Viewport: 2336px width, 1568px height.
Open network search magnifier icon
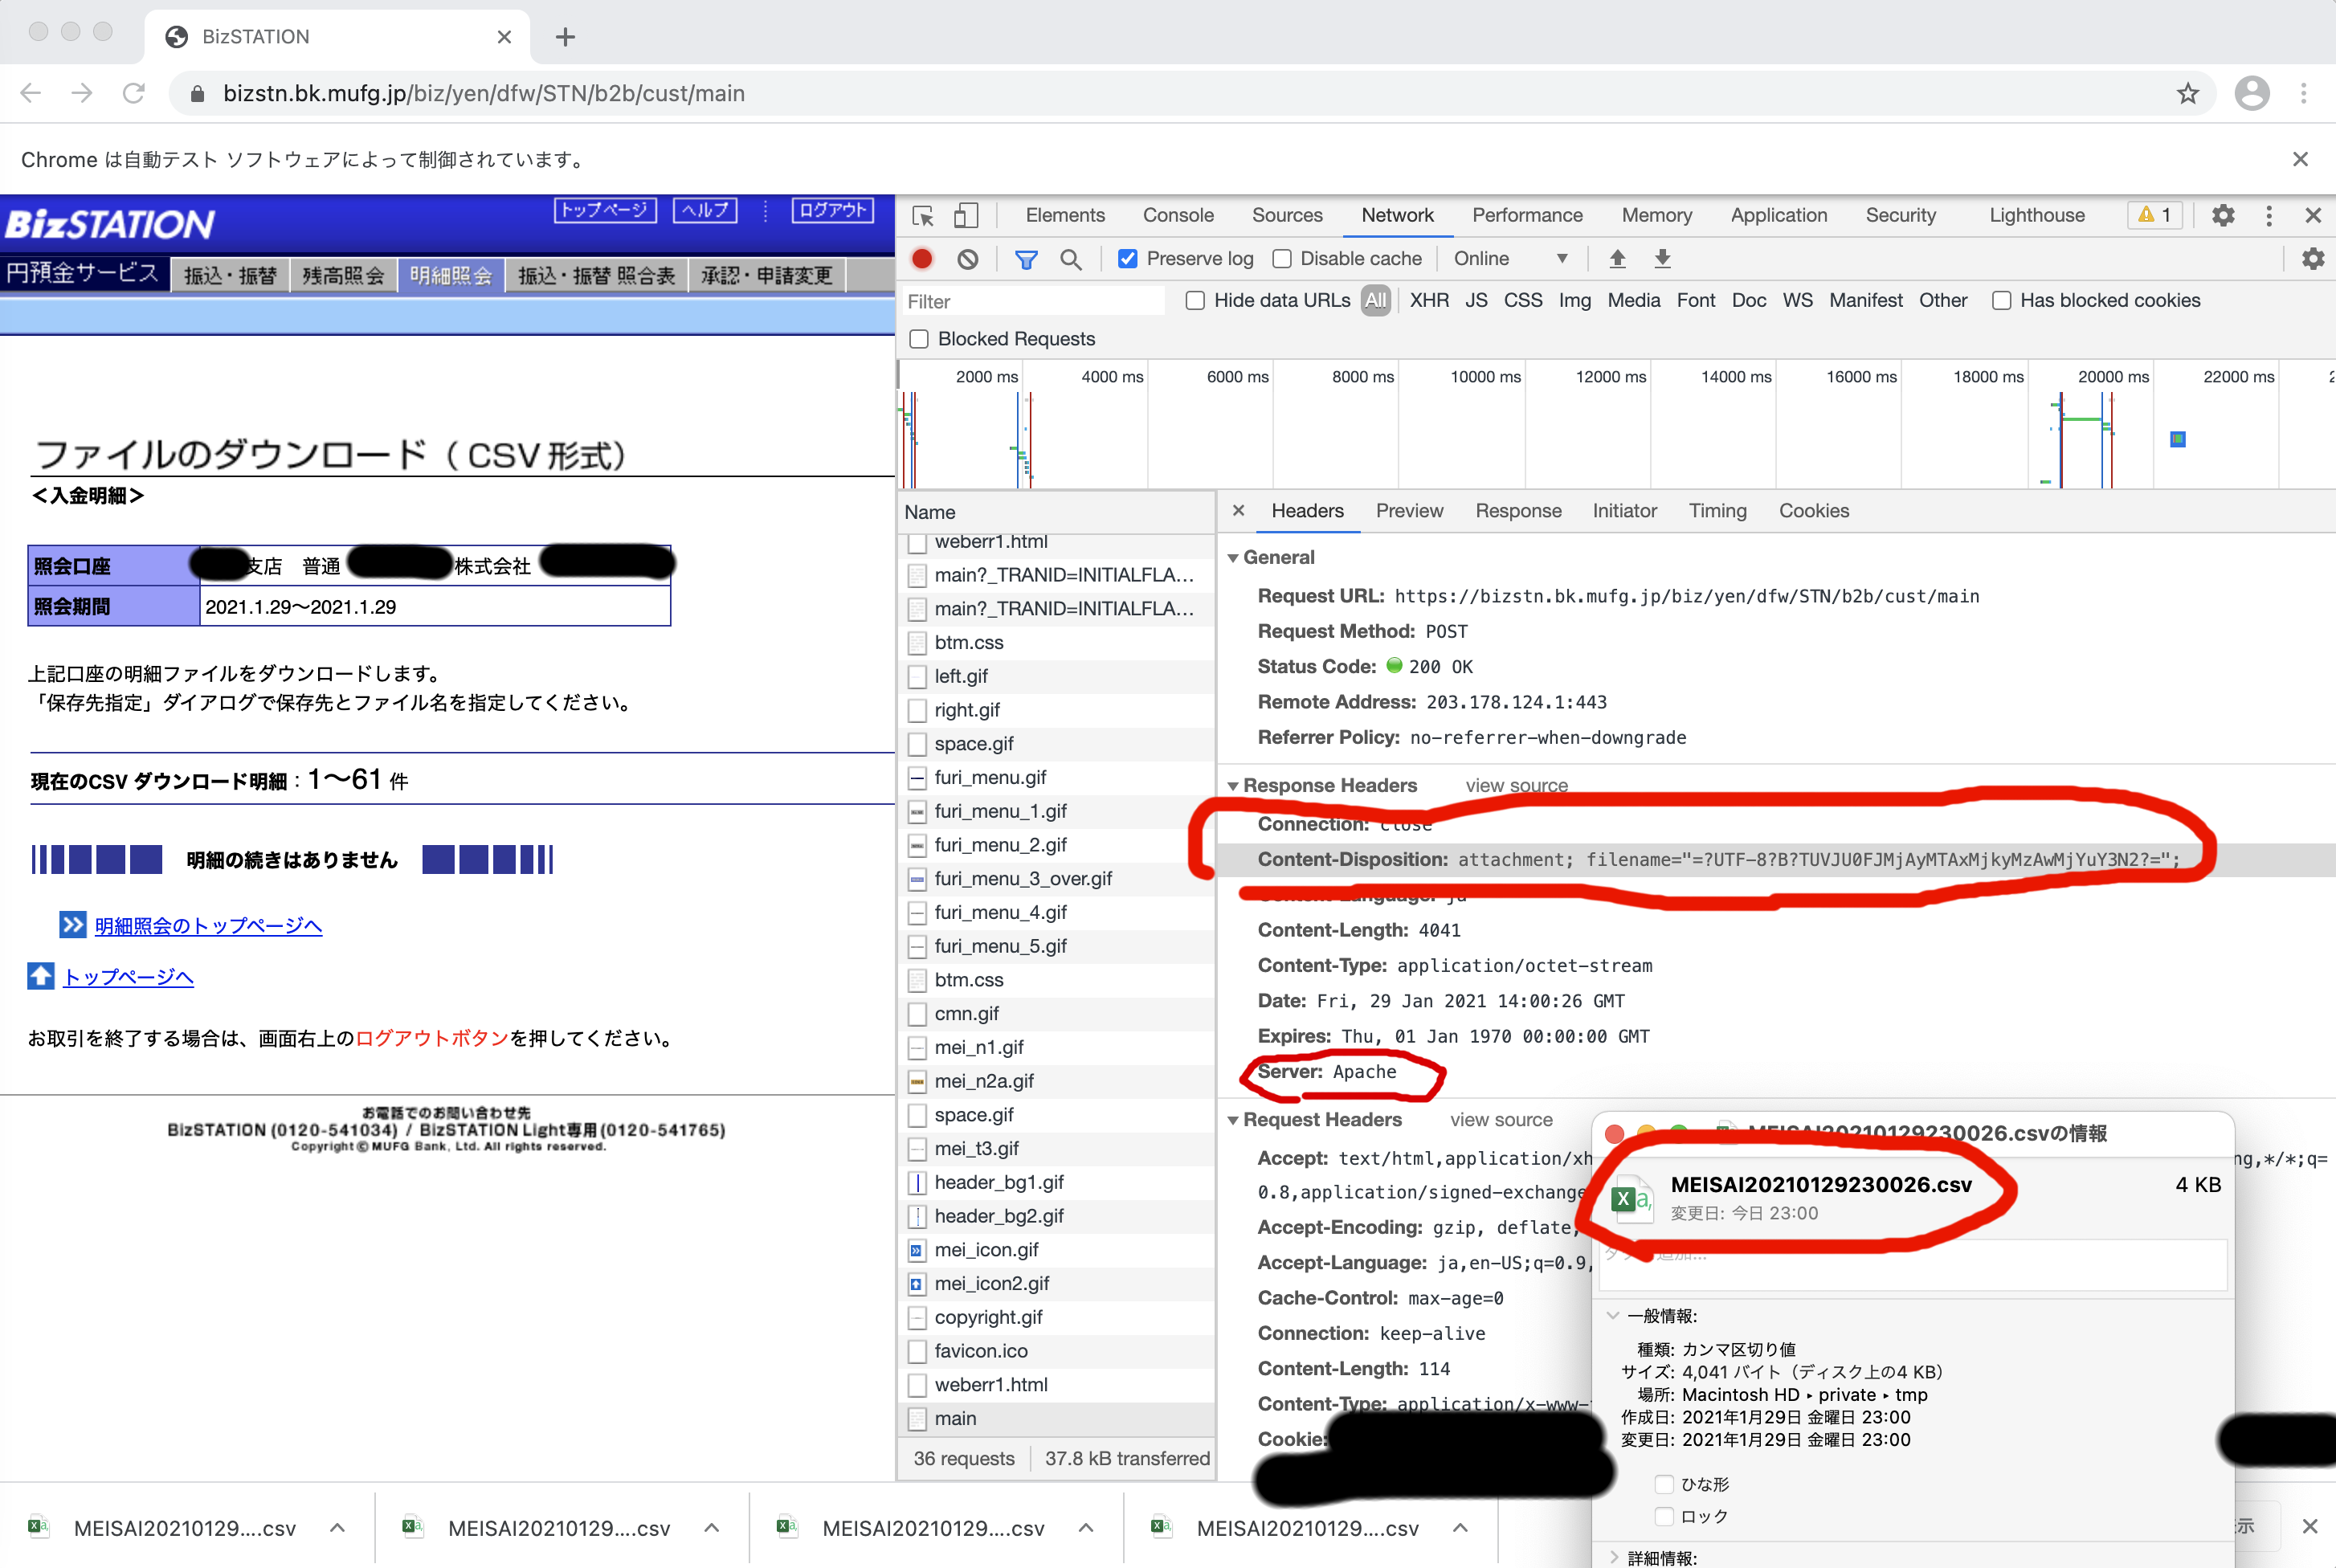click(x=1070, y=259)
